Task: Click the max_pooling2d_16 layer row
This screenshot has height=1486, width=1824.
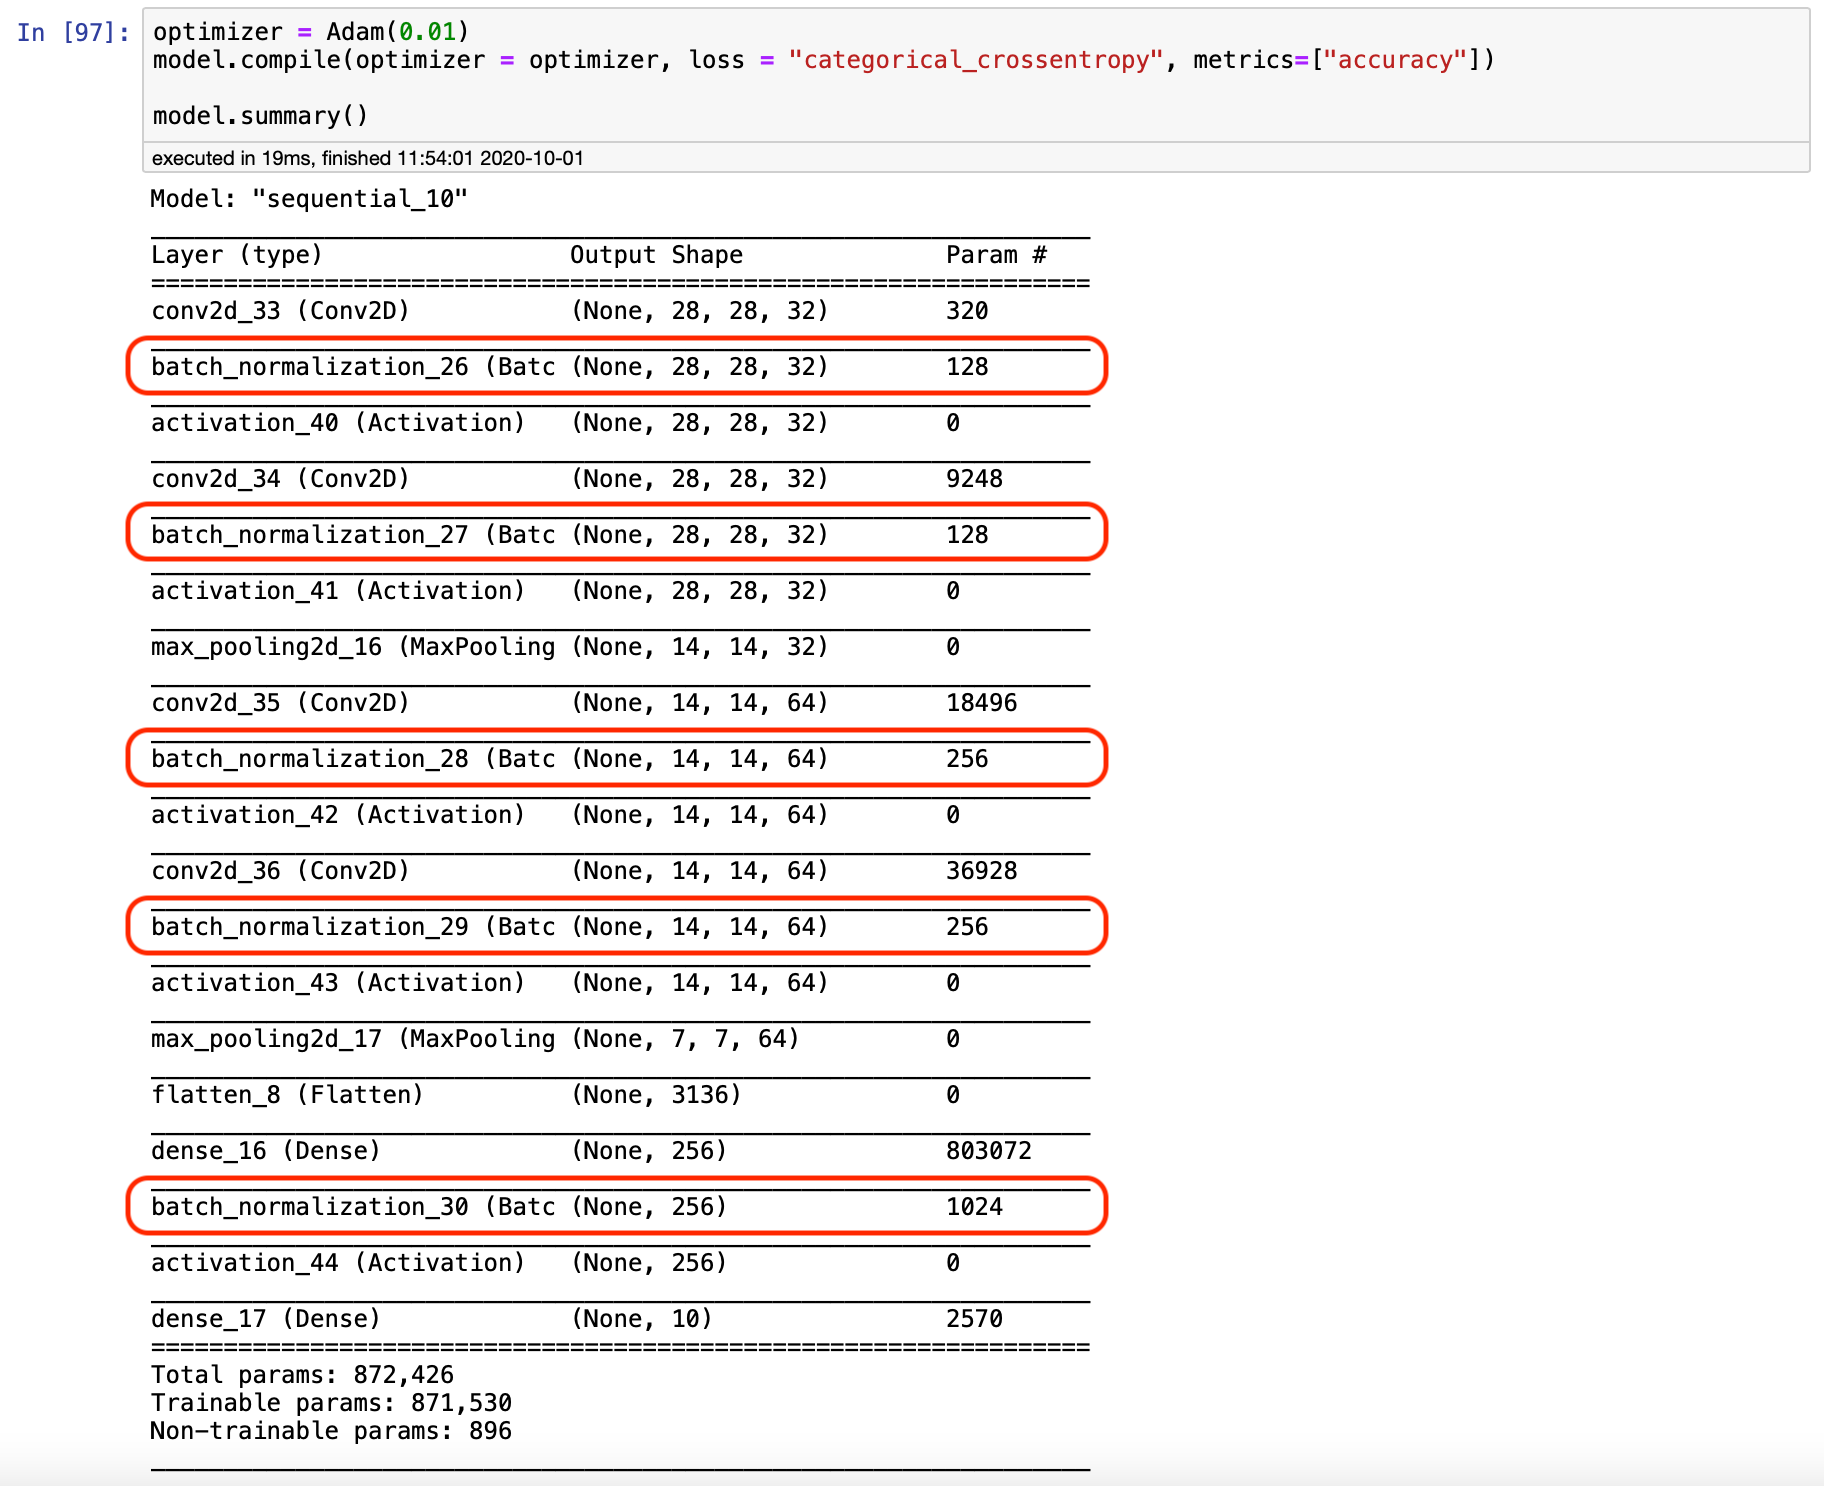Action: pyautogui.click(x=355, y=646)
